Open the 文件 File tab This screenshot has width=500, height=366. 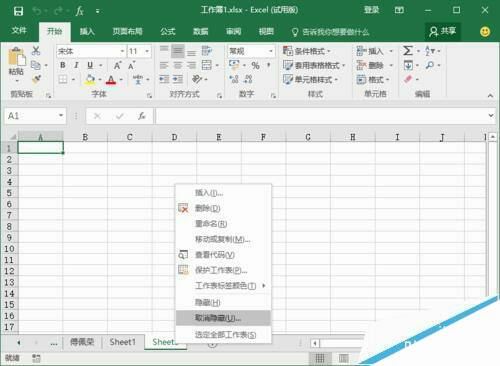click(19, 31)
